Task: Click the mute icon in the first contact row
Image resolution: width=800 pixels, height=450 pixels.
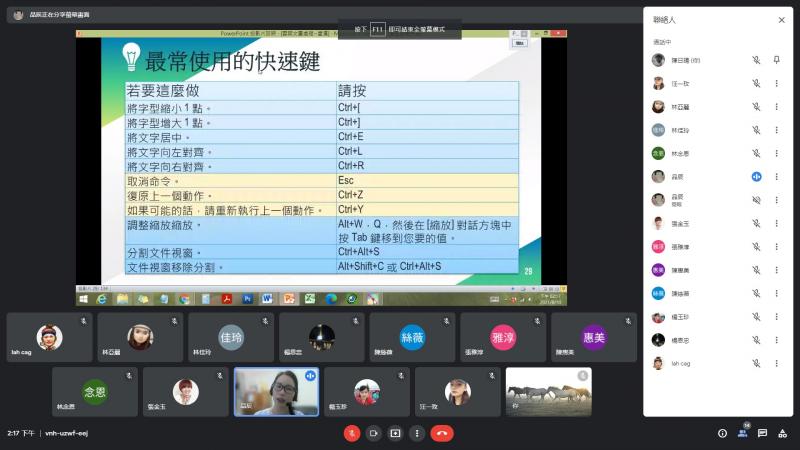Action: [756, 60]
